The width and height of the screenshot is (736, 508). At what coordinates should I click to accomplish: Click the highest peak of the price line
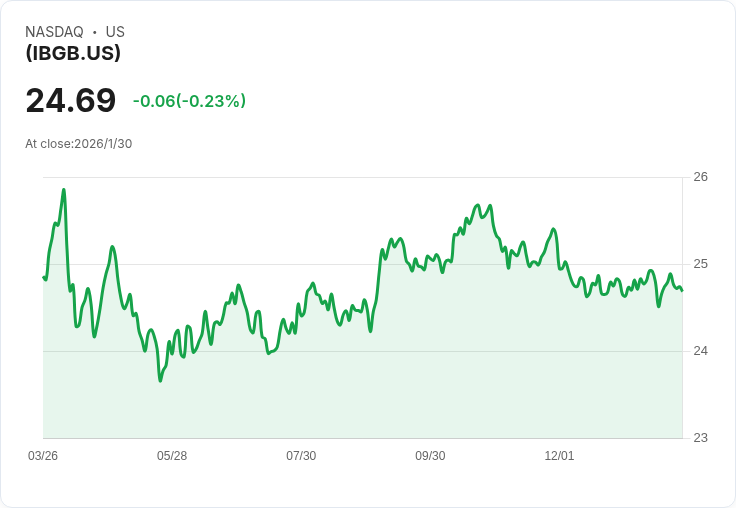pos(64,189)
